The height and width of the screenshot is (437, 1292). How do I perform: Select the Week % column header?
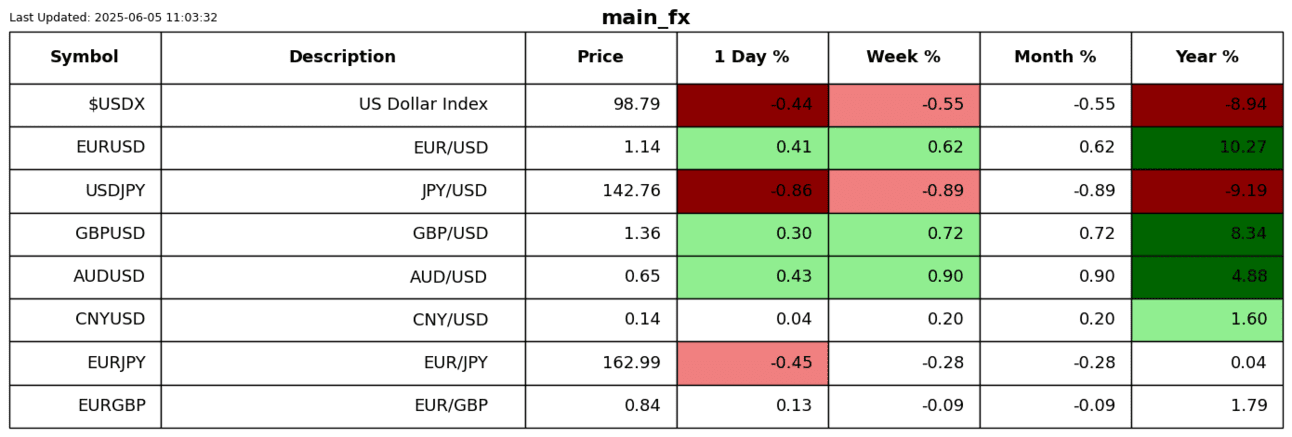tap(903, 57)
